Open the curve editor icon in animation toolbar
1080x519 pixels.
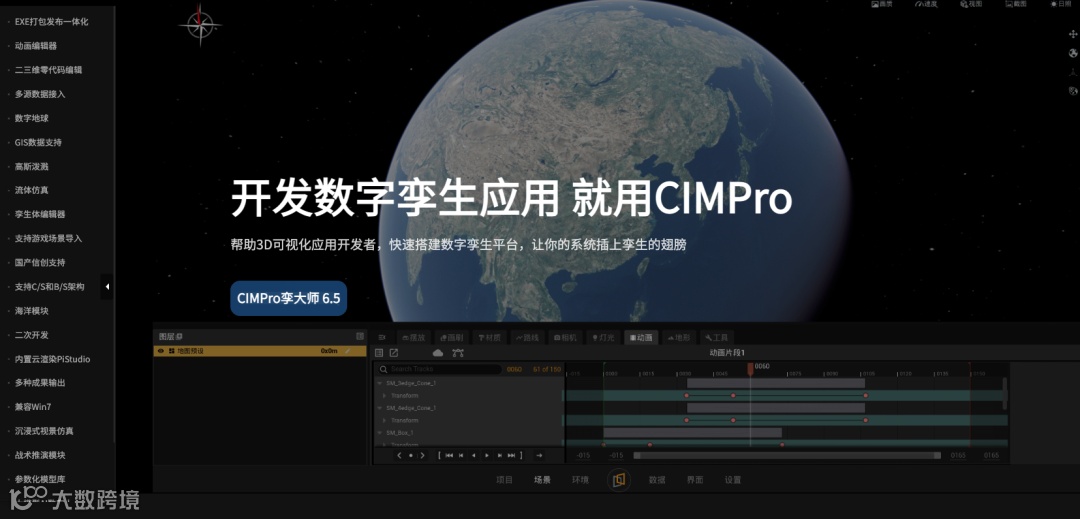point(458,353)
